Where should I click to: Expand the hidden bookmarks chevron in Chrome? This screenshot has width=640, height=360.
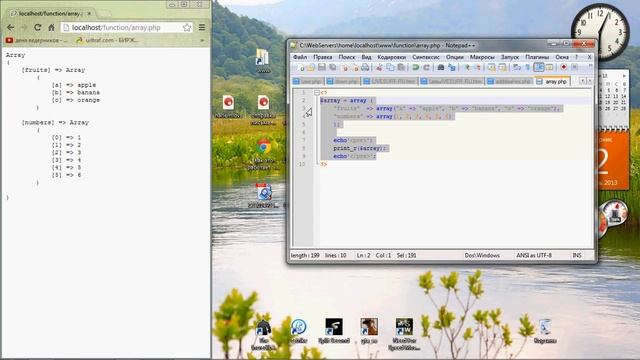[202, 40]
